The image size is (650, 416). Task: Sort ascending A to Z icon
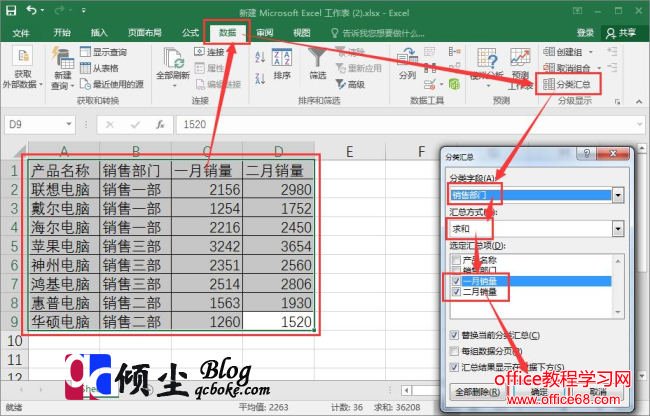click(260, 56)
